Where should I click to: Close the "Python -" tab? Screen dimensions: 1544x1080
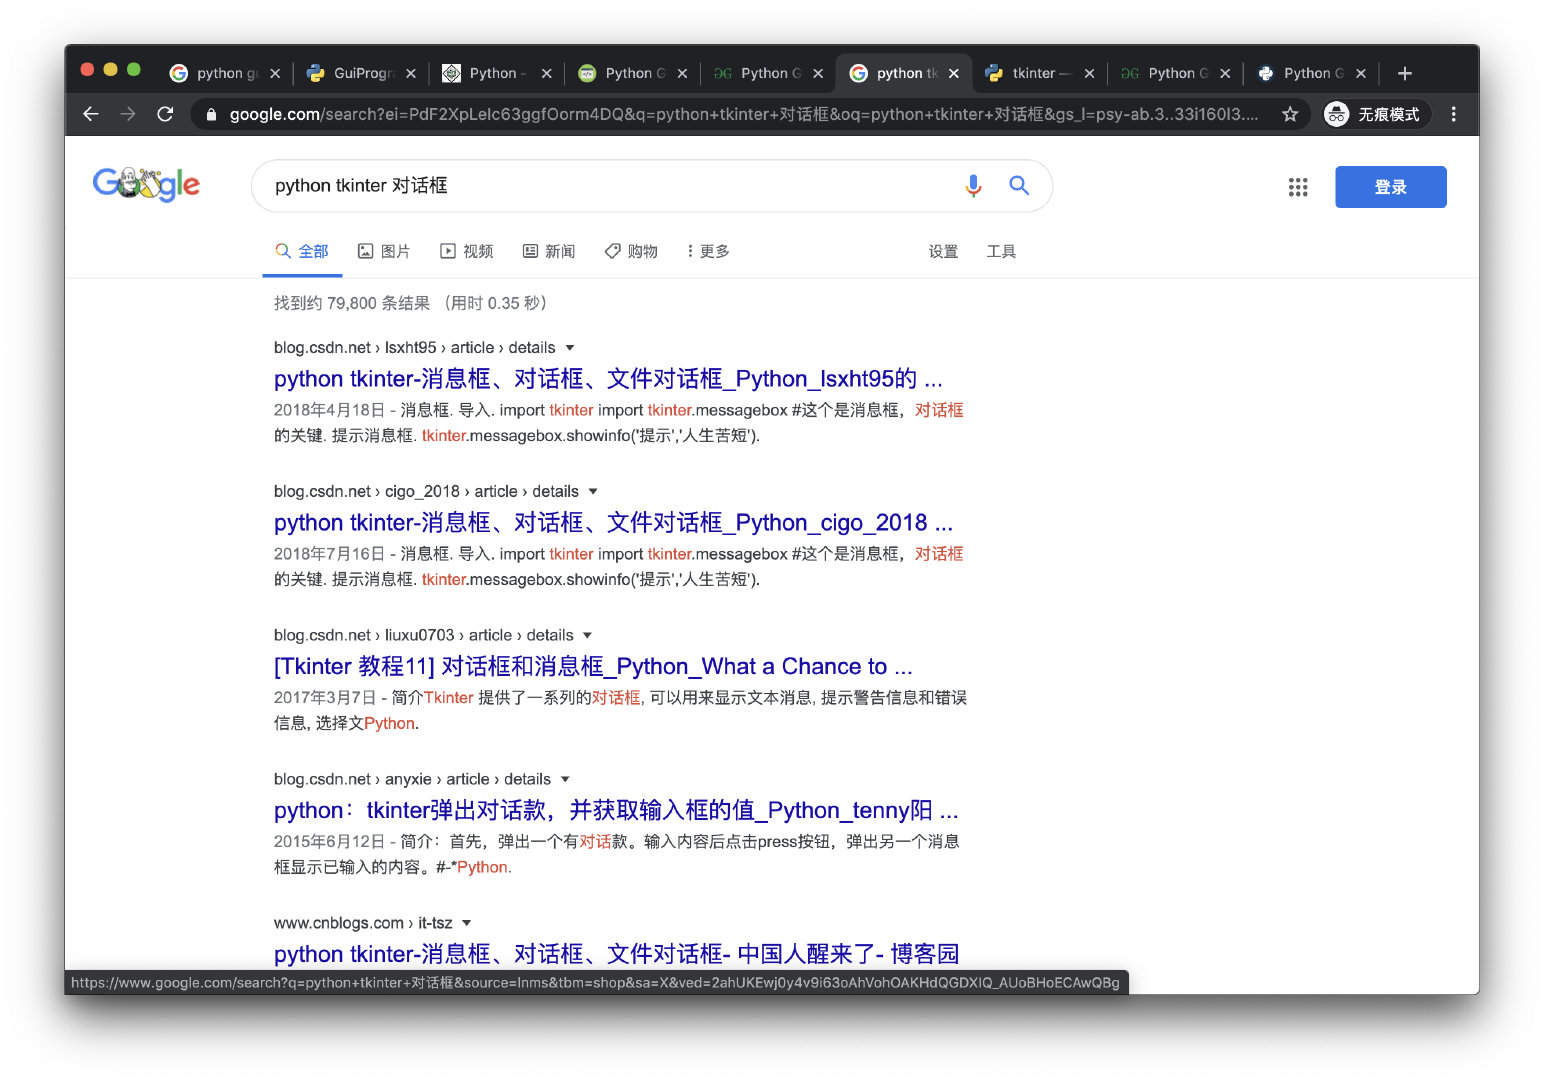(x=547, y=73)
